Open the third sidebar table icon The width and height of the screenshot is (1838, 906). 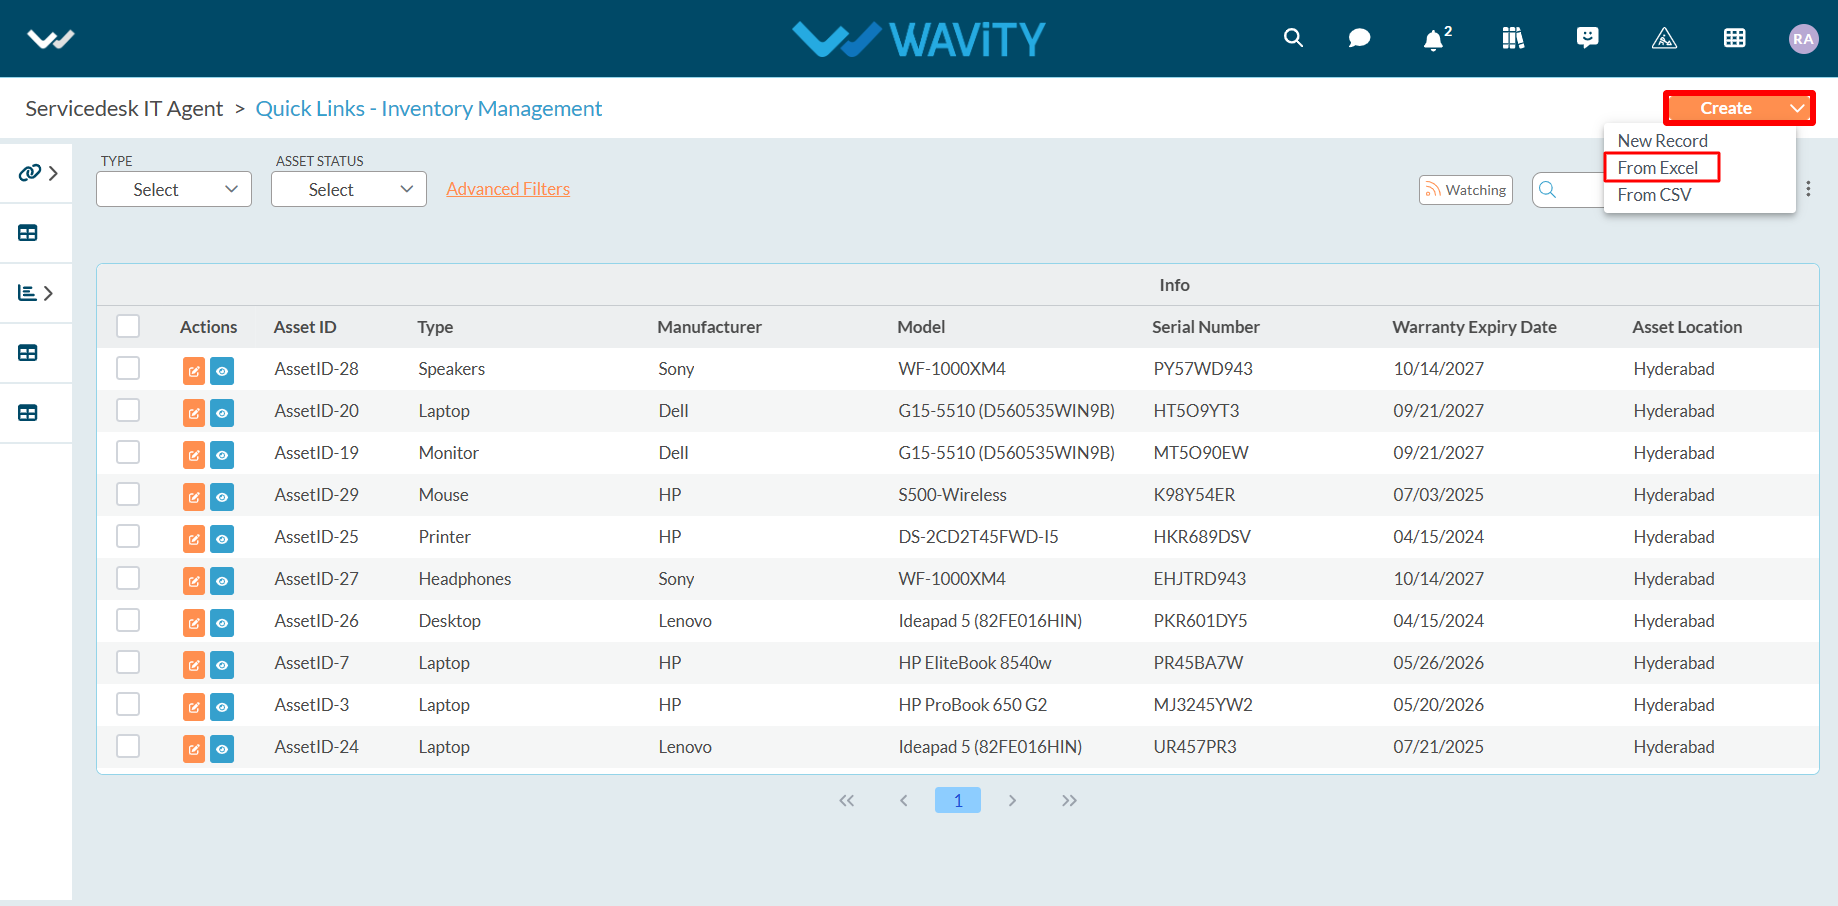point(28,353)
